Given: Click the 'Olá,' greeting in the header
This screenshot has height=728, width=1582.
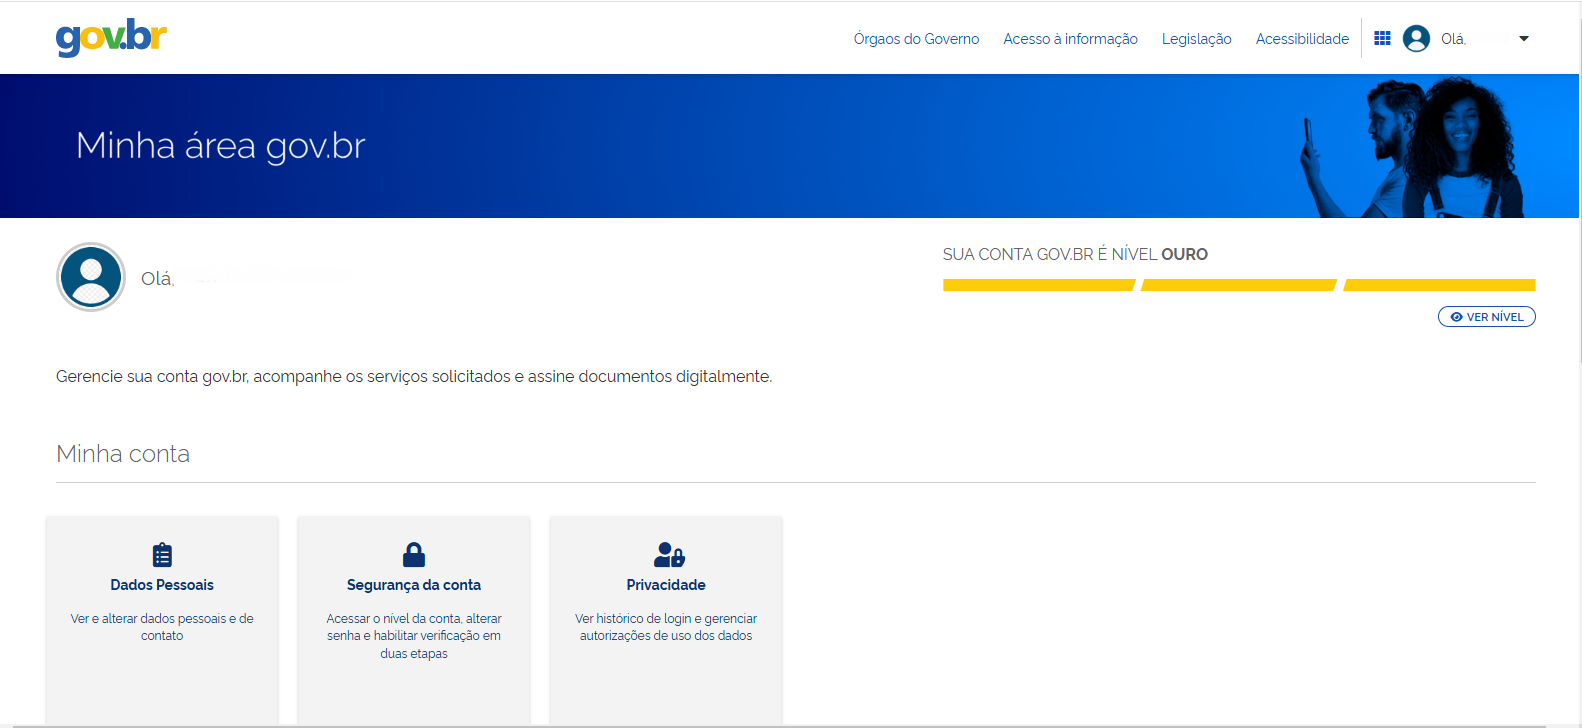Looking at the screenshot, I should point(1453,39).
